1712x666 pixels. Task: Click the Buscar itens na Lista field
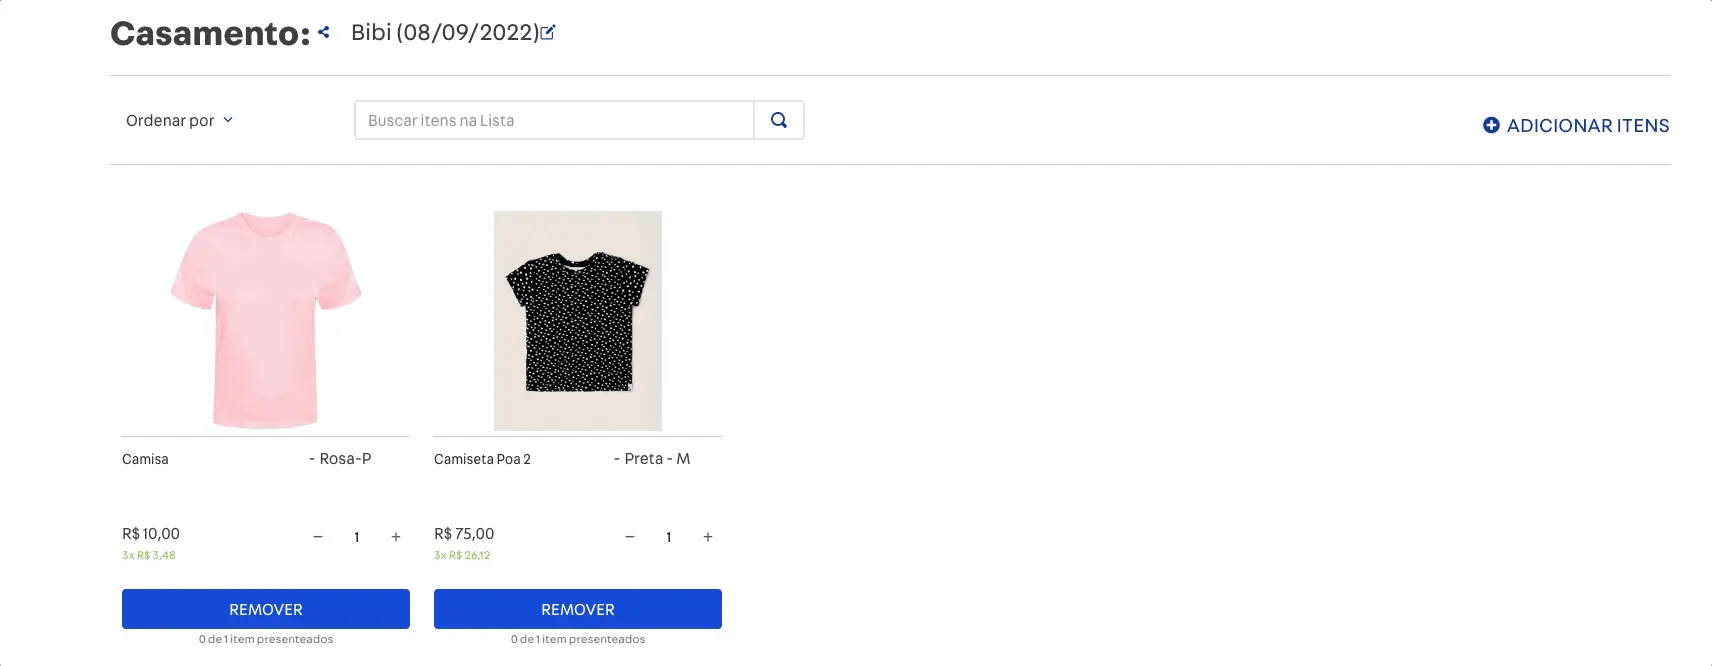[553, 119]
